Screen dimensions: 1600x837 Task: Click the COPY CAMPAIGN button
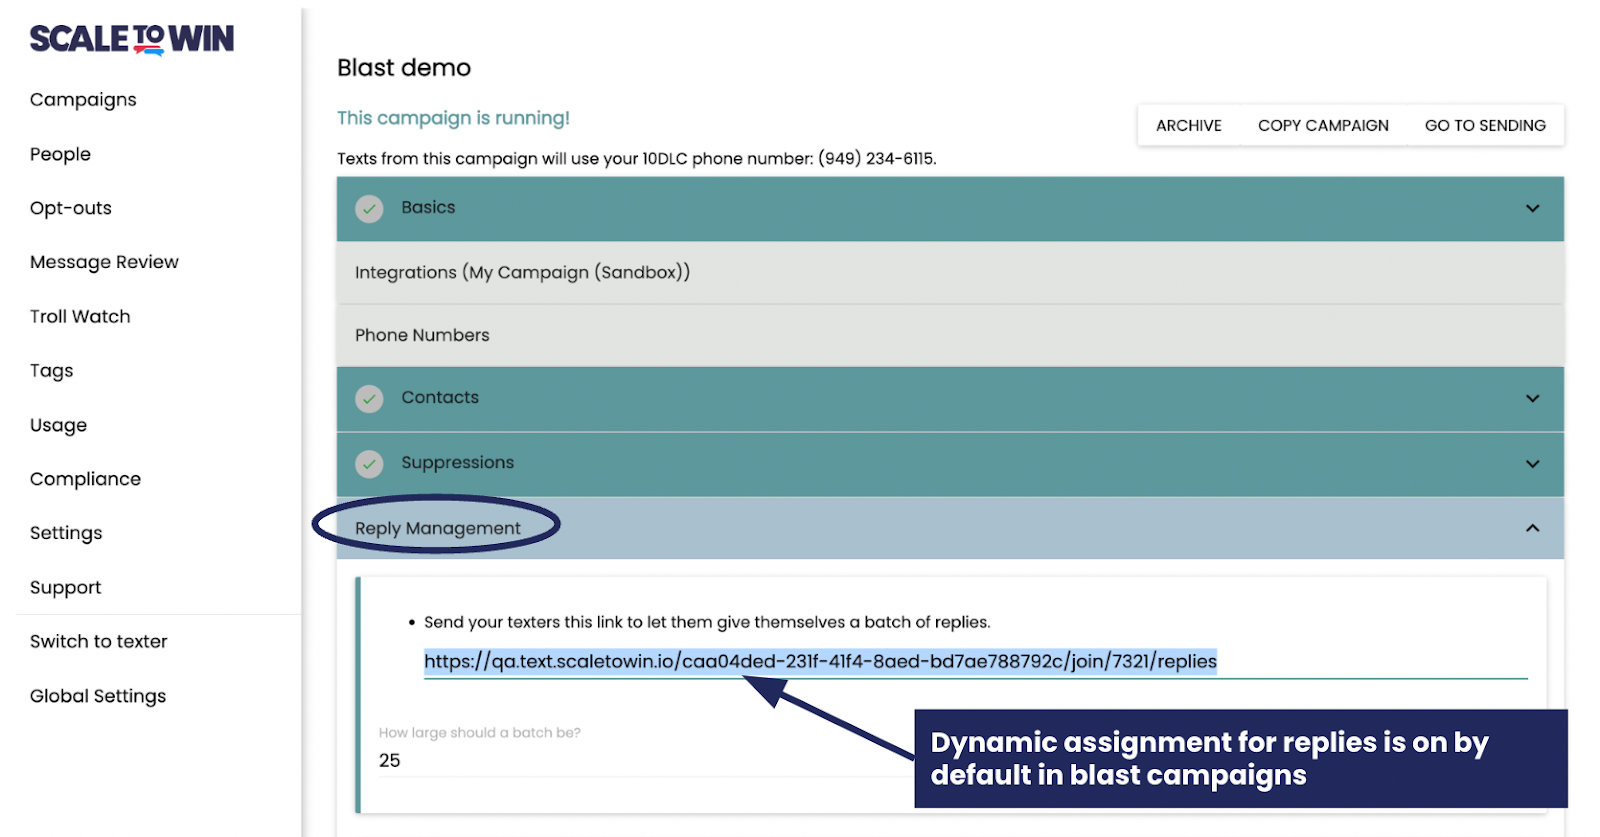(x=1323, y=125)
